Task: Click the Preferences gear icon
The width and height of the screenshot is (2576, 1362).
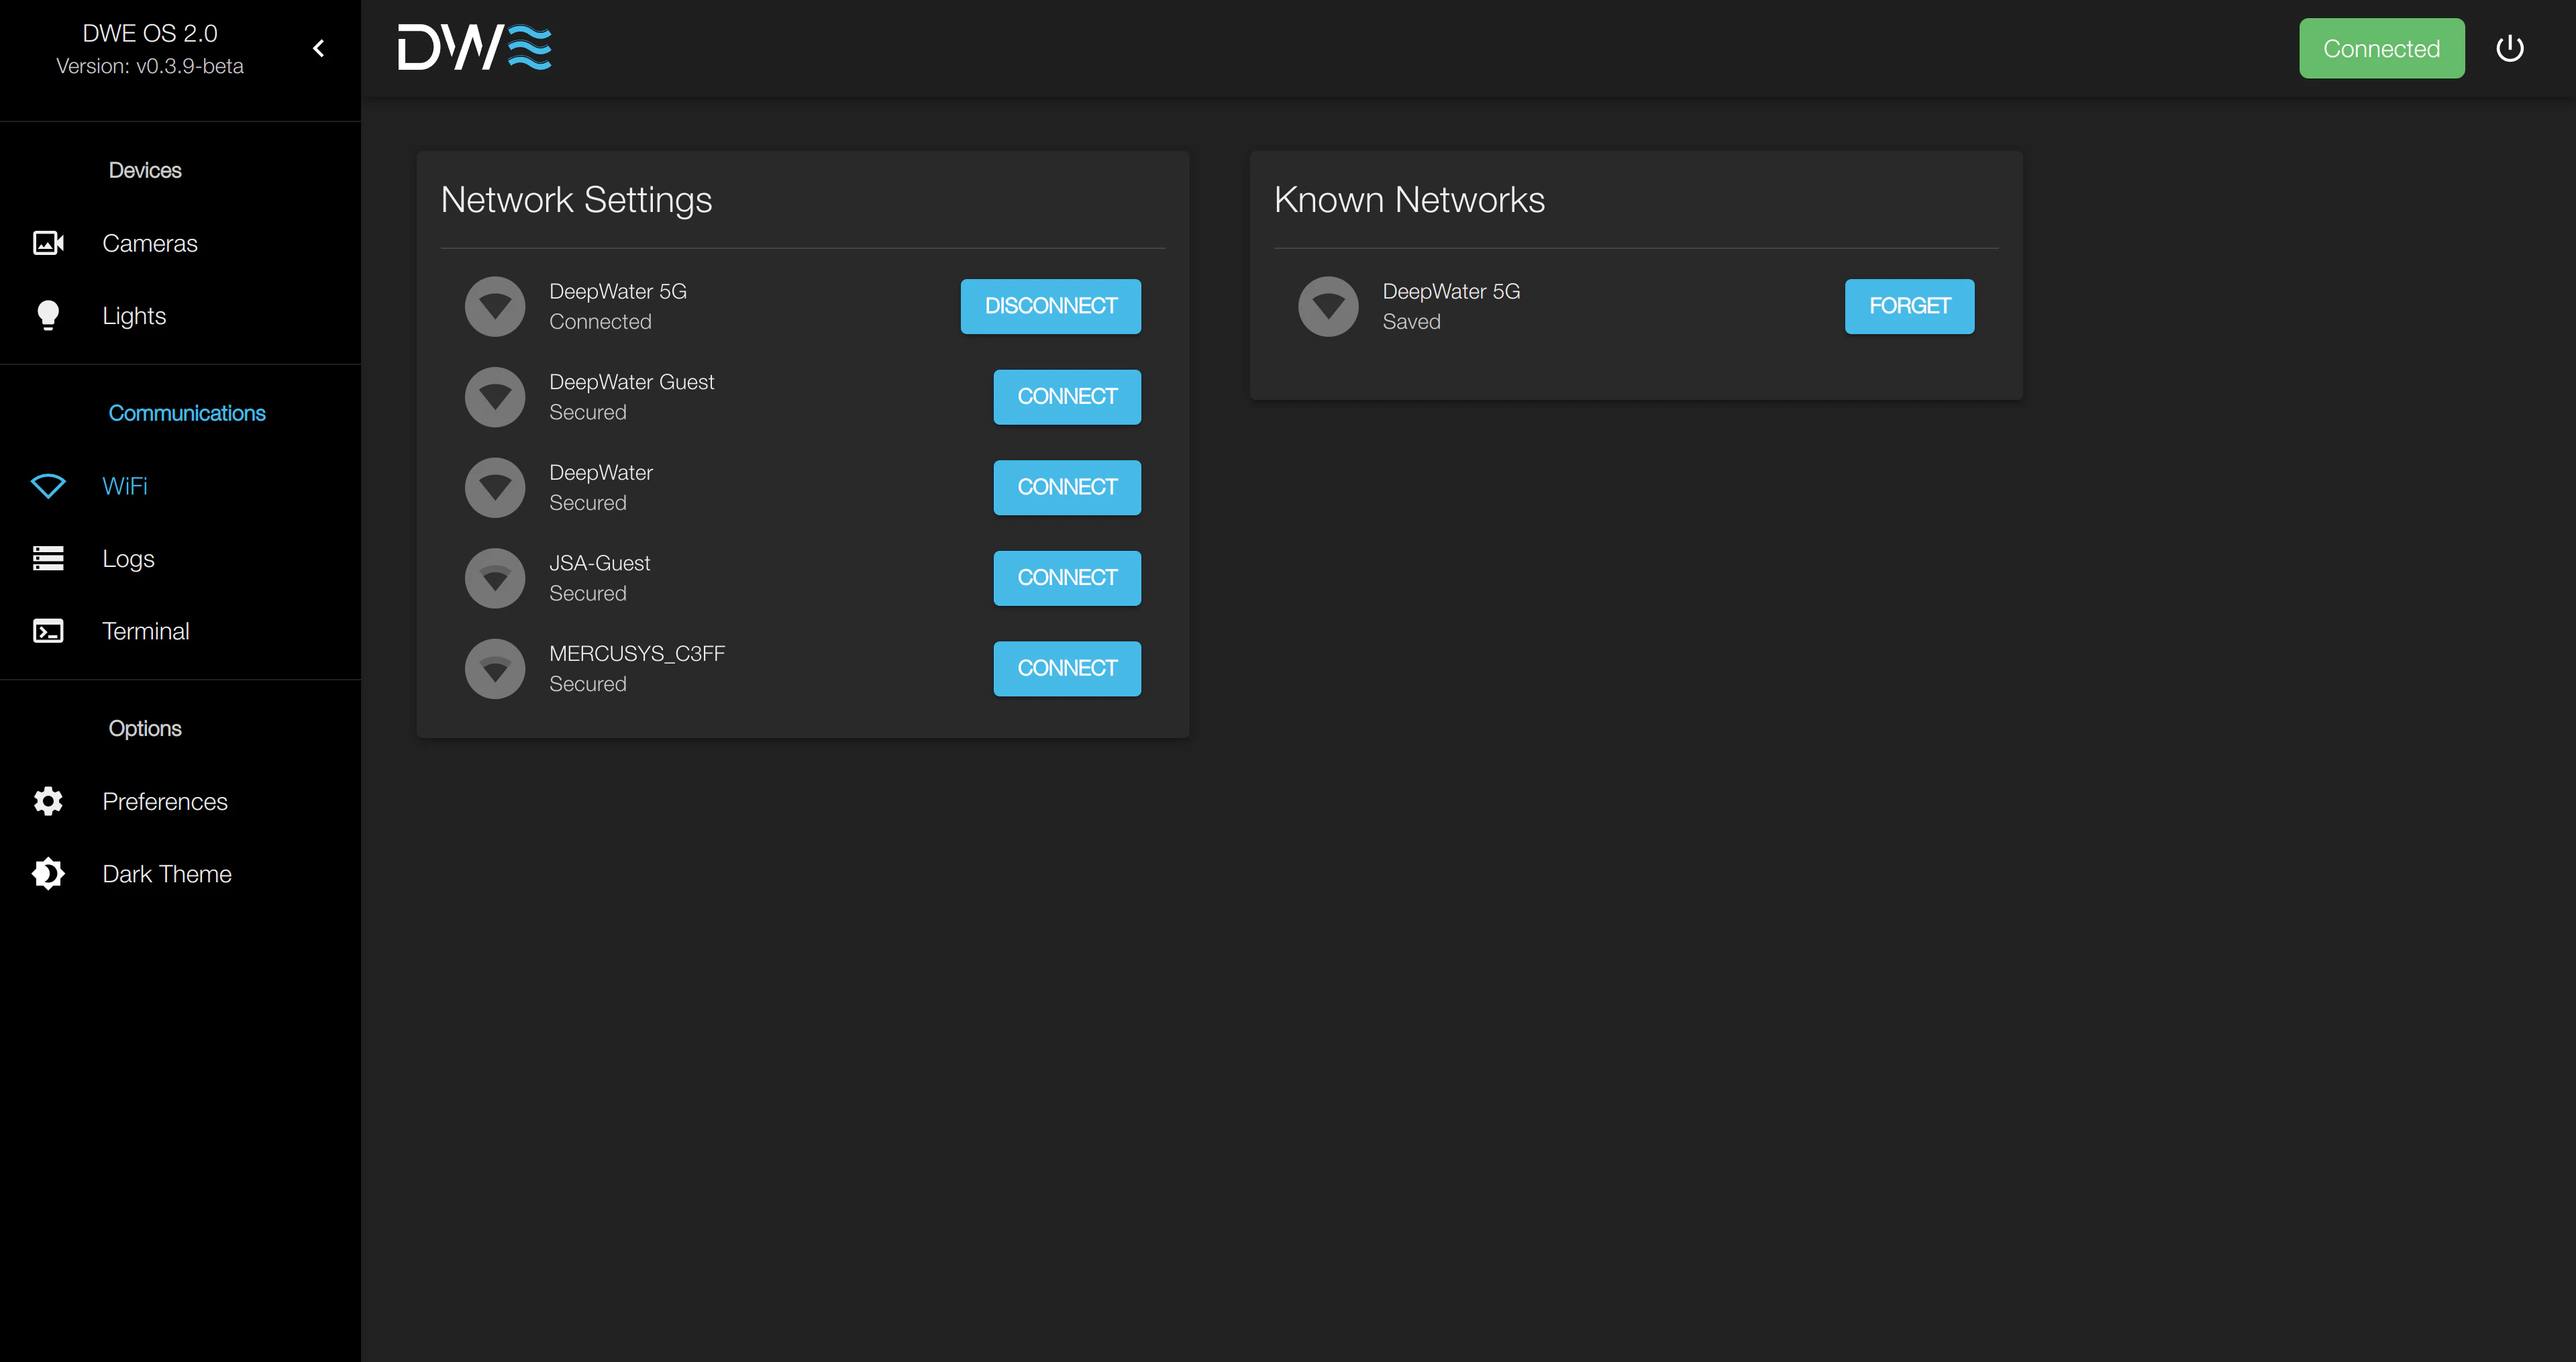Action: click(x=48, y=801)
